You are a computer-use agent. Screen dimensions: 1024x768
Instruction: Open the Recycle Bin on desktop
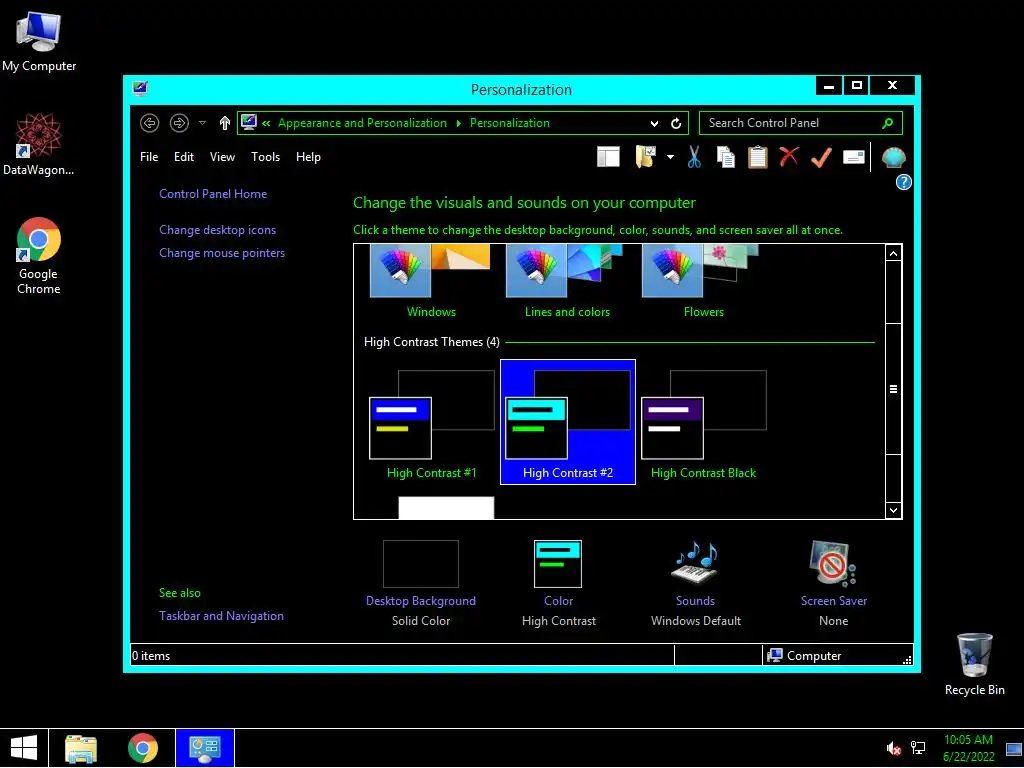pyautogui.click(x=974, y=664)
